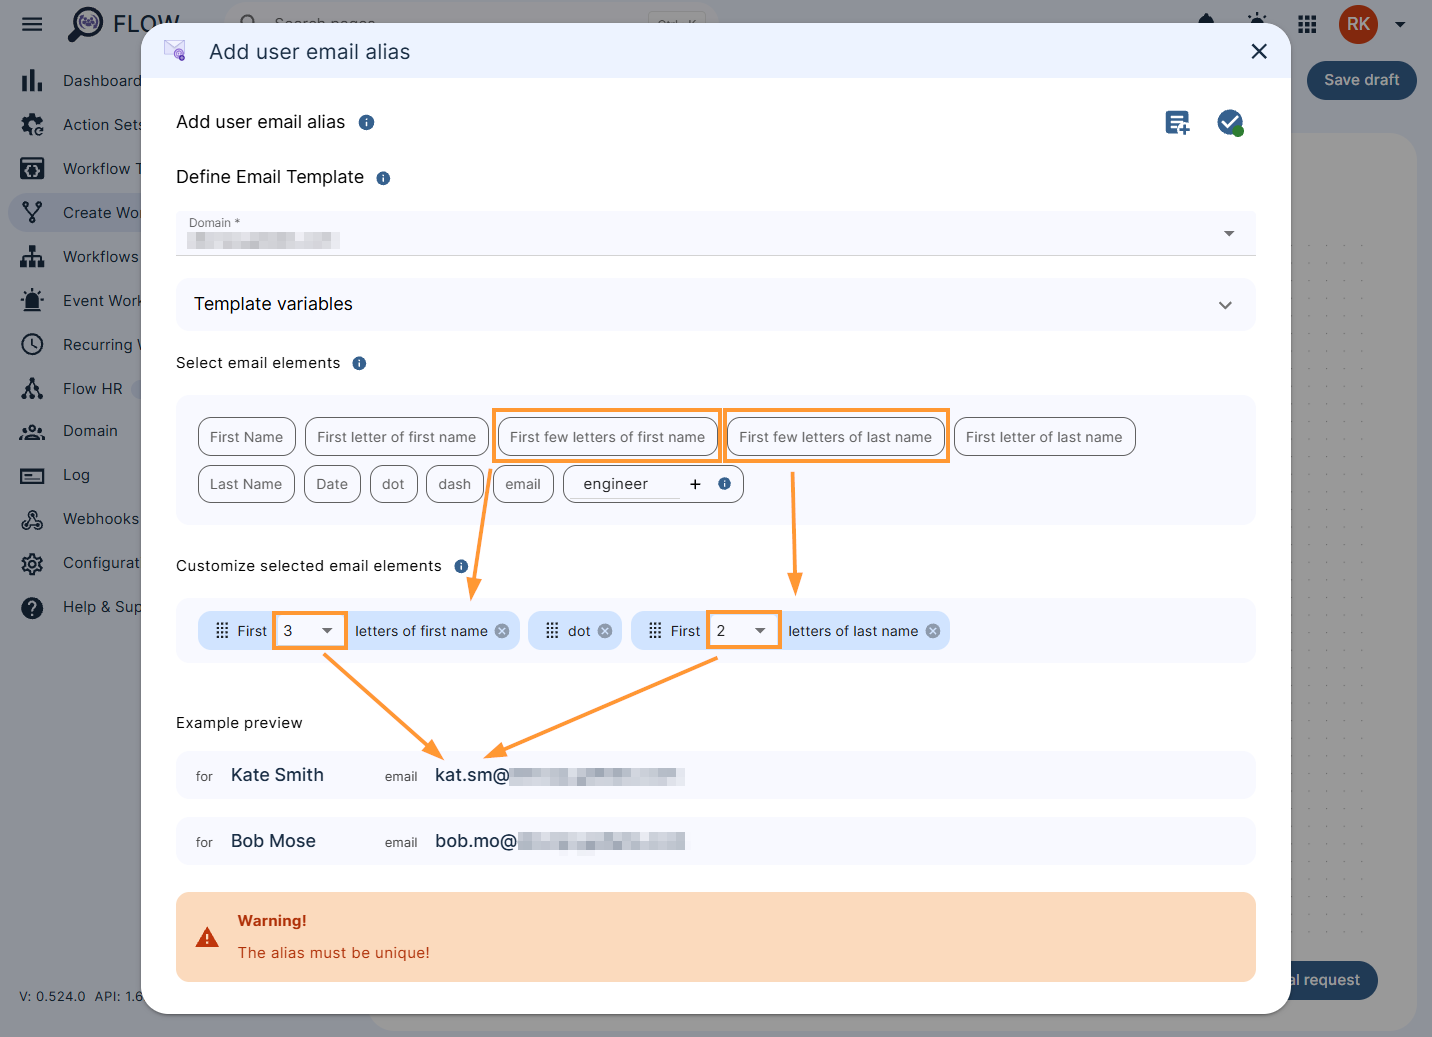The image size is (1432, 1037).
Task: Select the dash element
Action: (x=454, y=484)
